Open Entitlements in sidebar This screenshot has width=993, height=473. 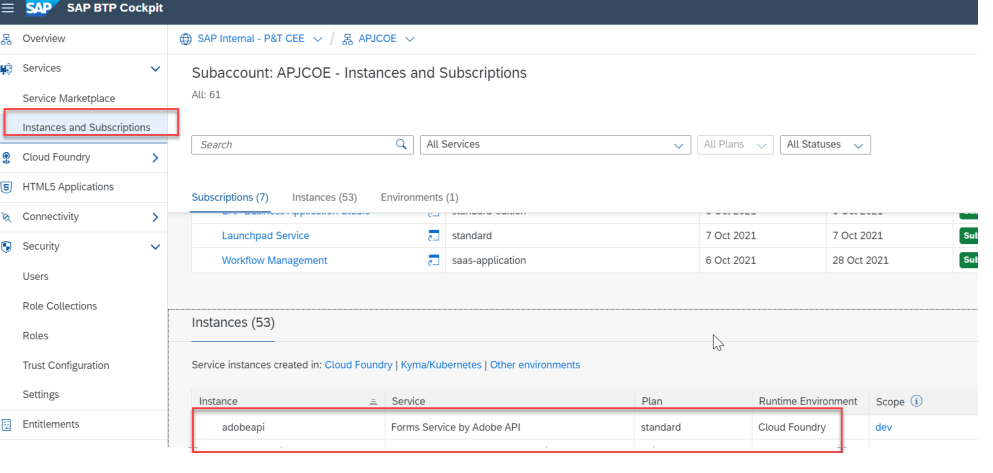tap(51, 424)
